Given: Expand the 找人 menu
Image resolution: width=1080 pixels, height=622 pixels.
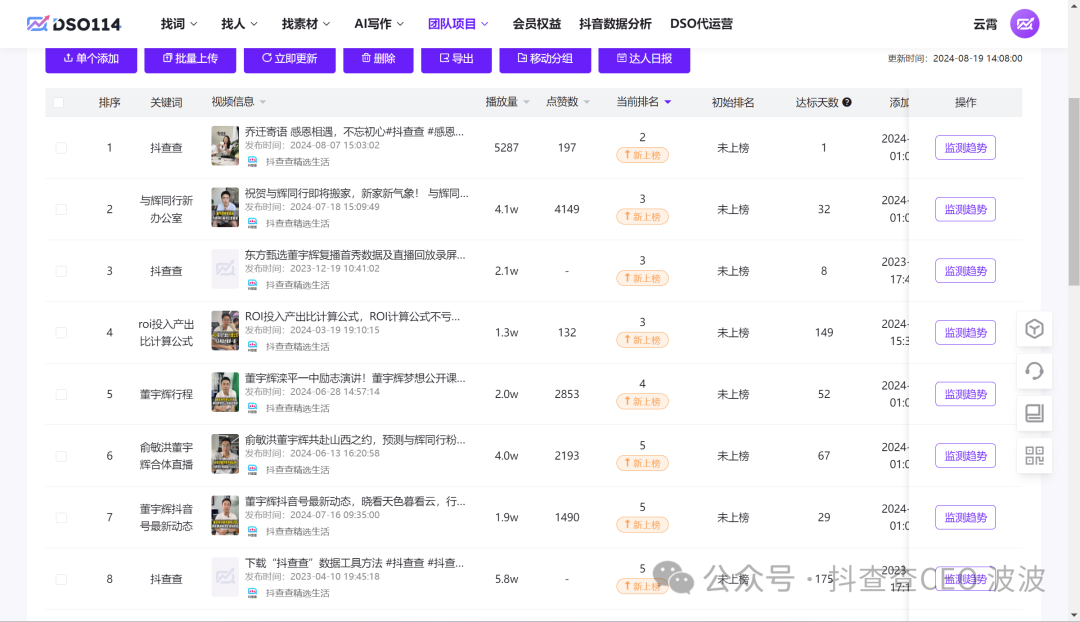Looking at the screenshot, I should 239,24.
